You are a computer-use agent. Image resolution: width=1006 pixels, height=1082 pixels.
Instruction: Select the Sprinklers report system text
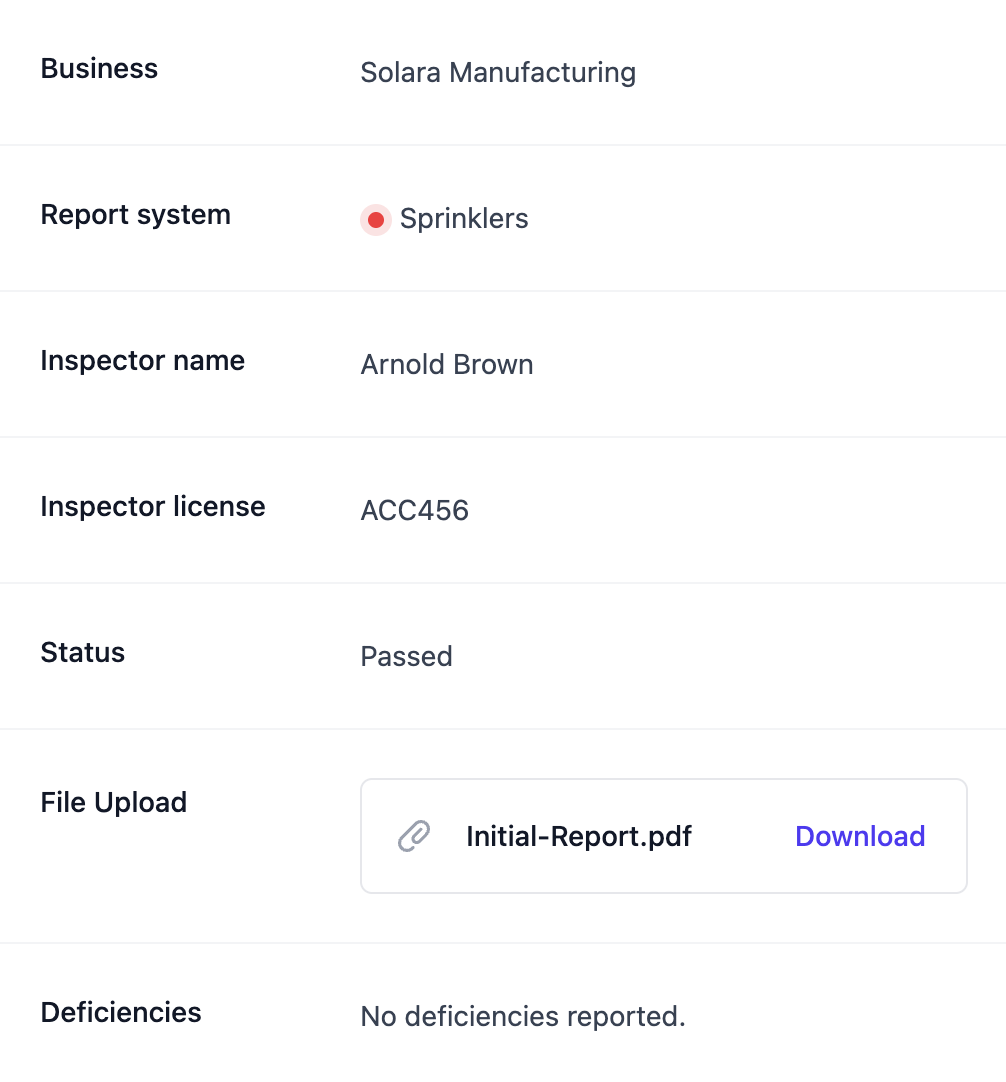(x=463, y=219)
